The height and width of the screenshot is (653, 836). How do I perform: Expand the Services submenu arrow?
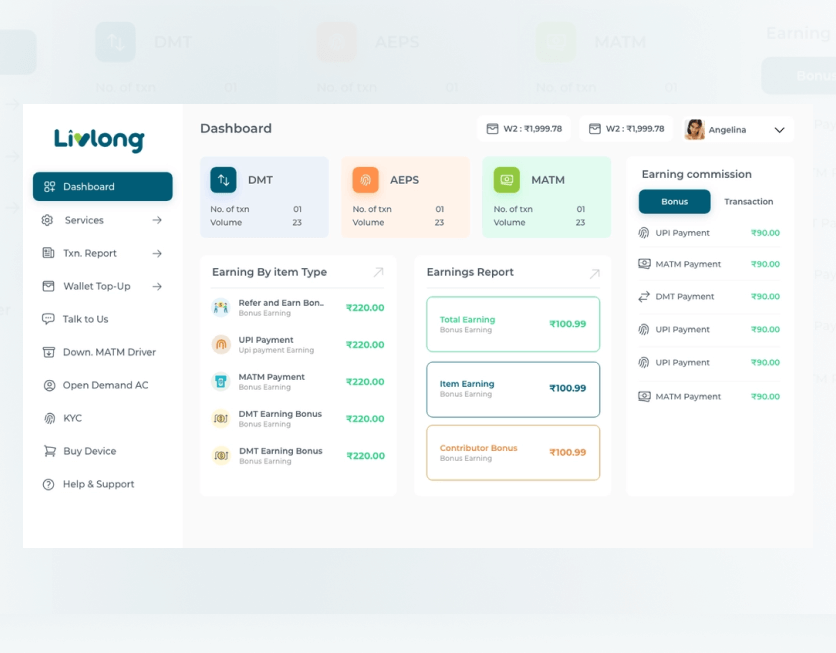coord(157,220)
